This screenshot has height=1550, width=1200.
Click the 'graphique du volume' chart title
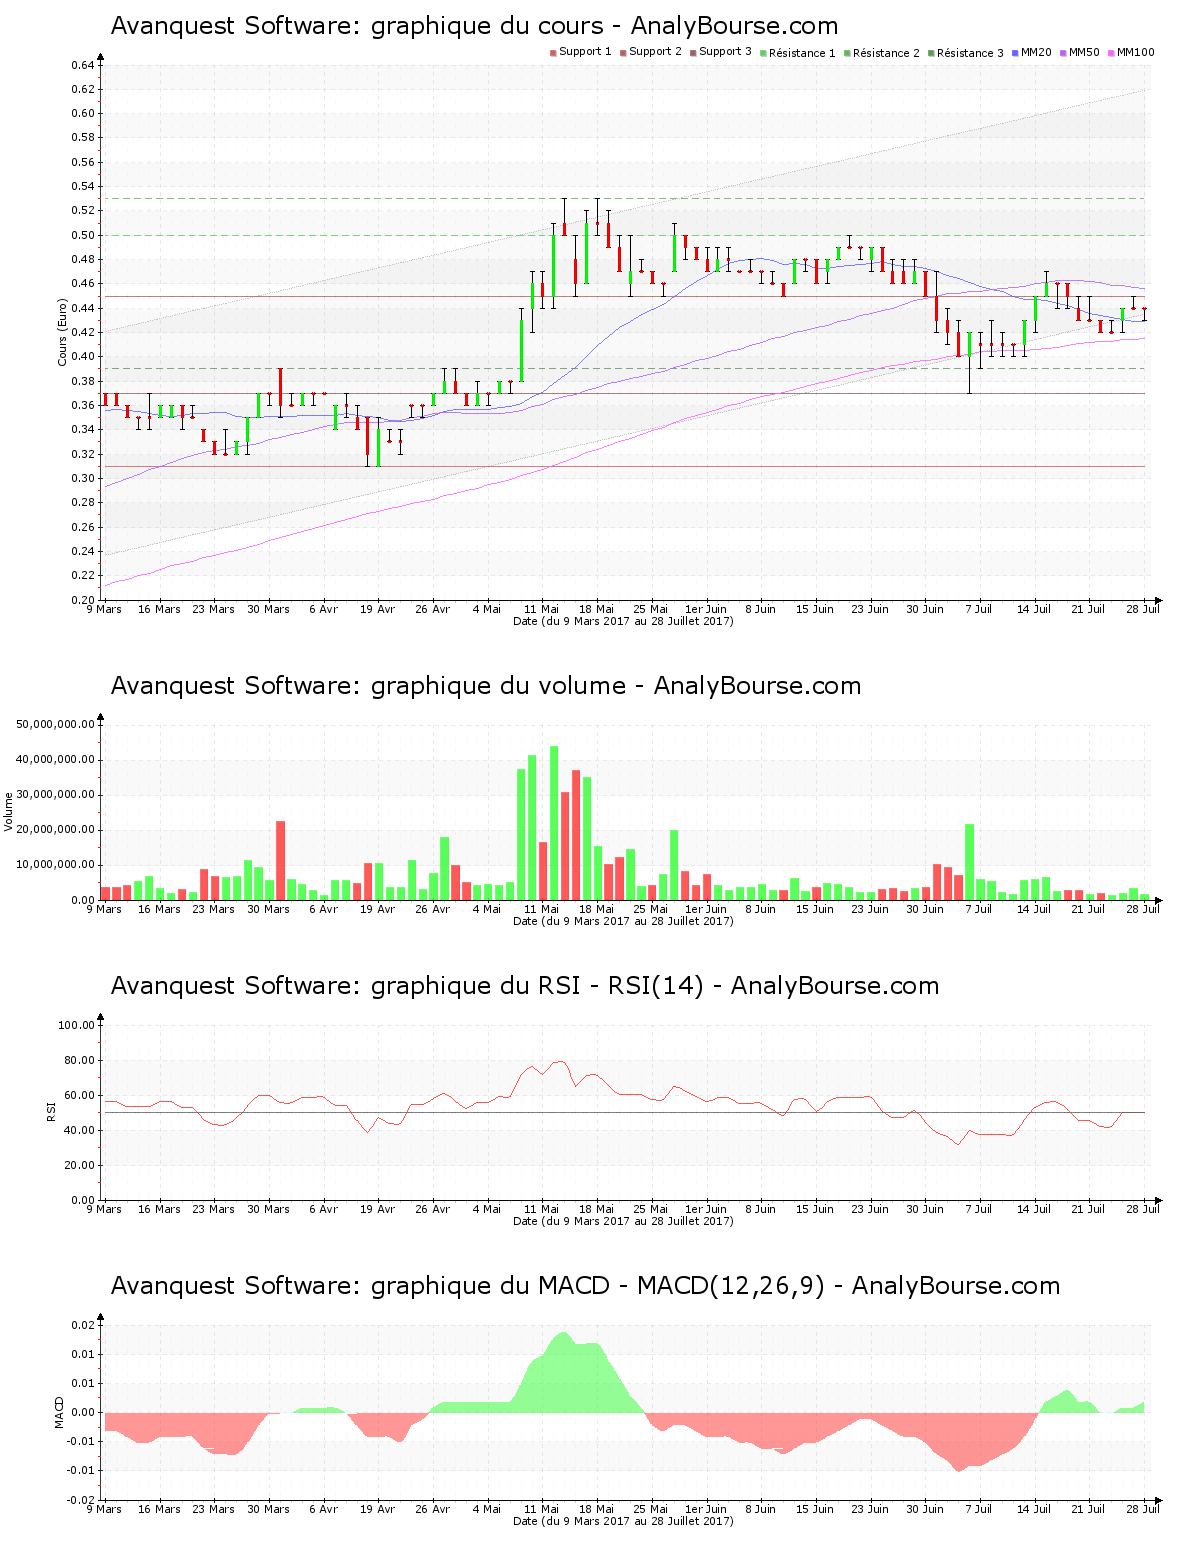tap(486, 686)
